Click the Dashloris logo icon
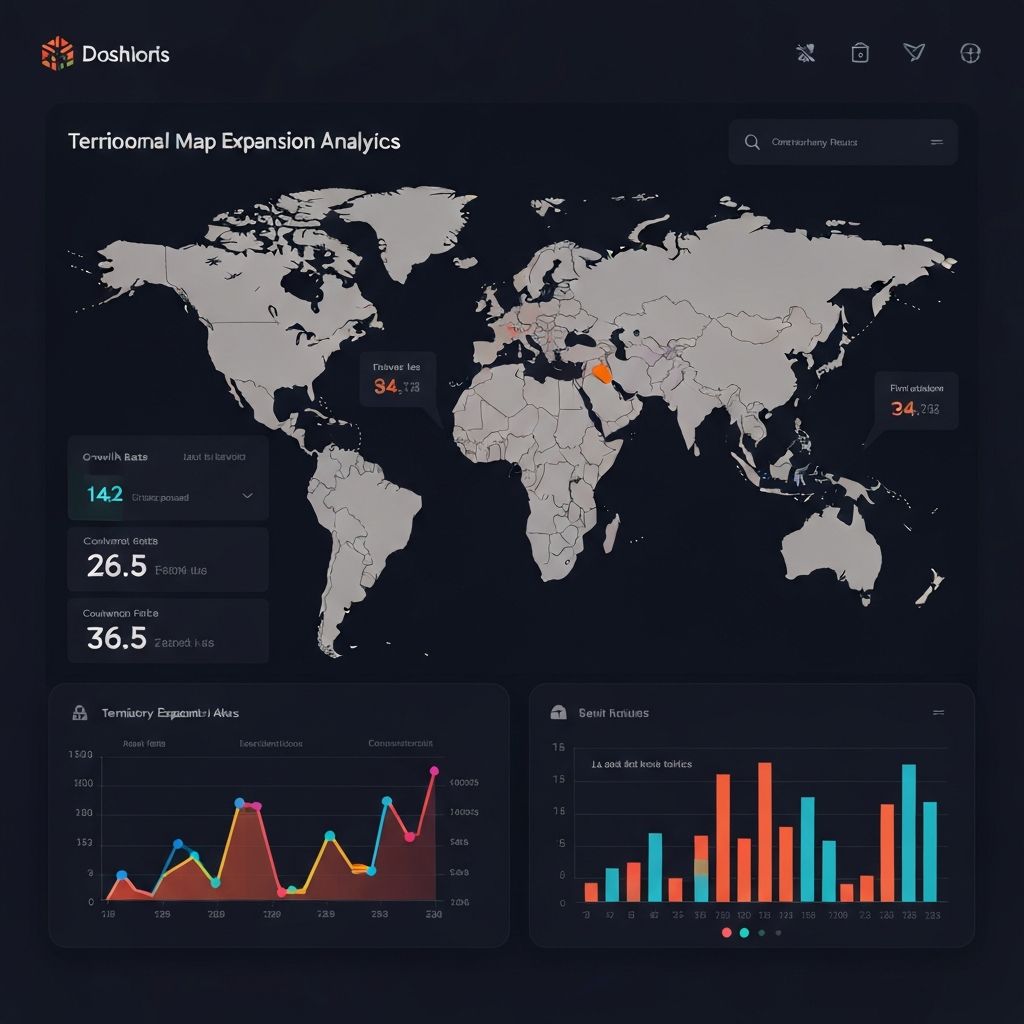This screenshot has height=1024, width=1024. click(57, 53)
